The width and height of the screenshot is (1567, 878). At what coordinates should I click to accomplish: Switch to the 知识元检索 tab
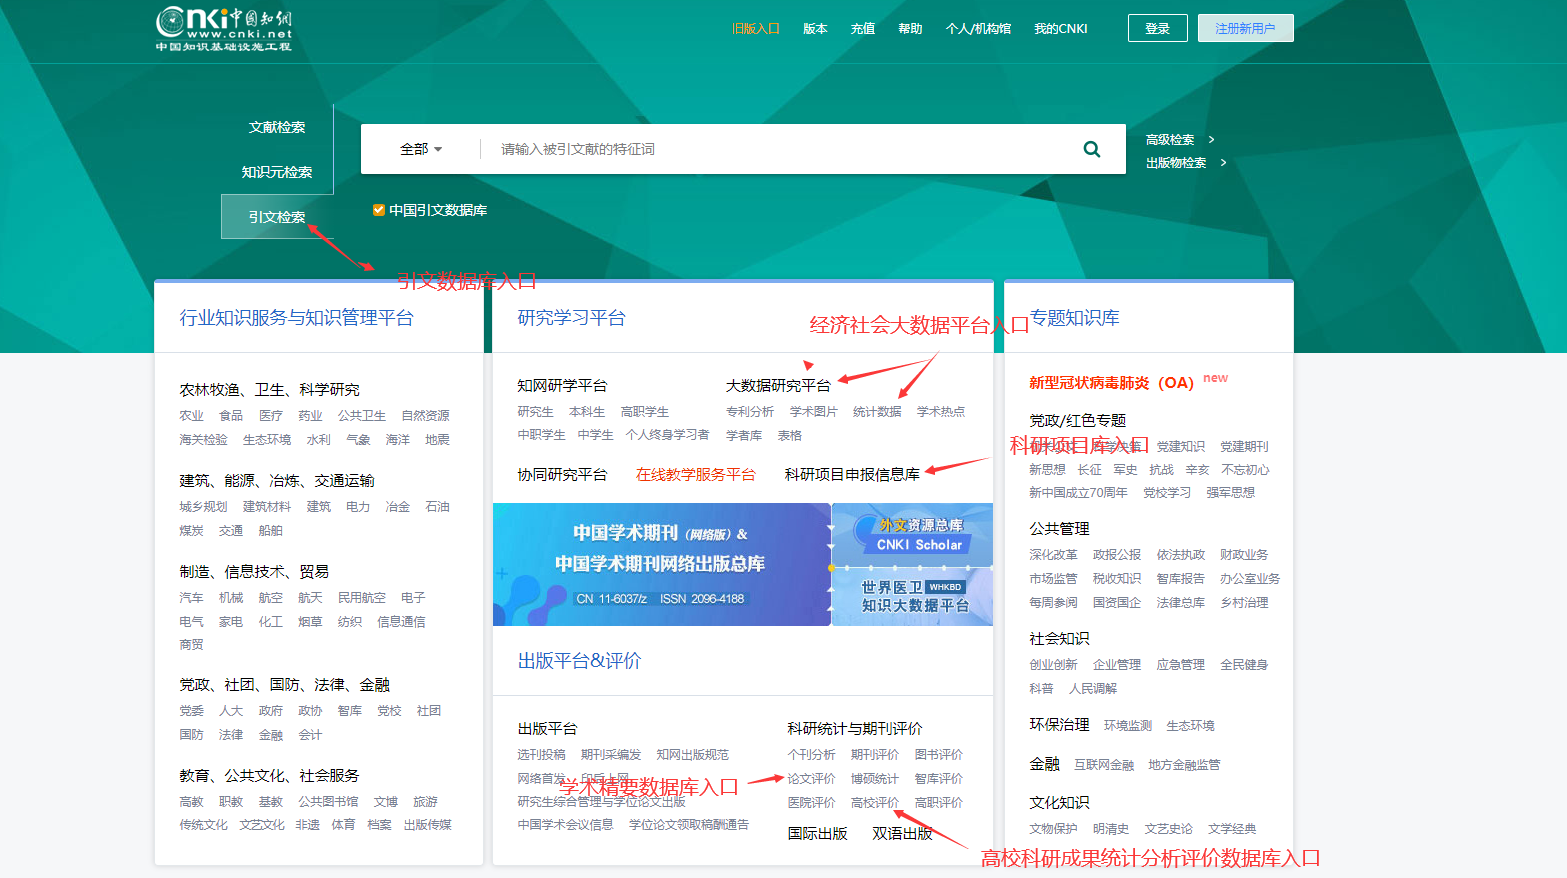click(277, 172)
